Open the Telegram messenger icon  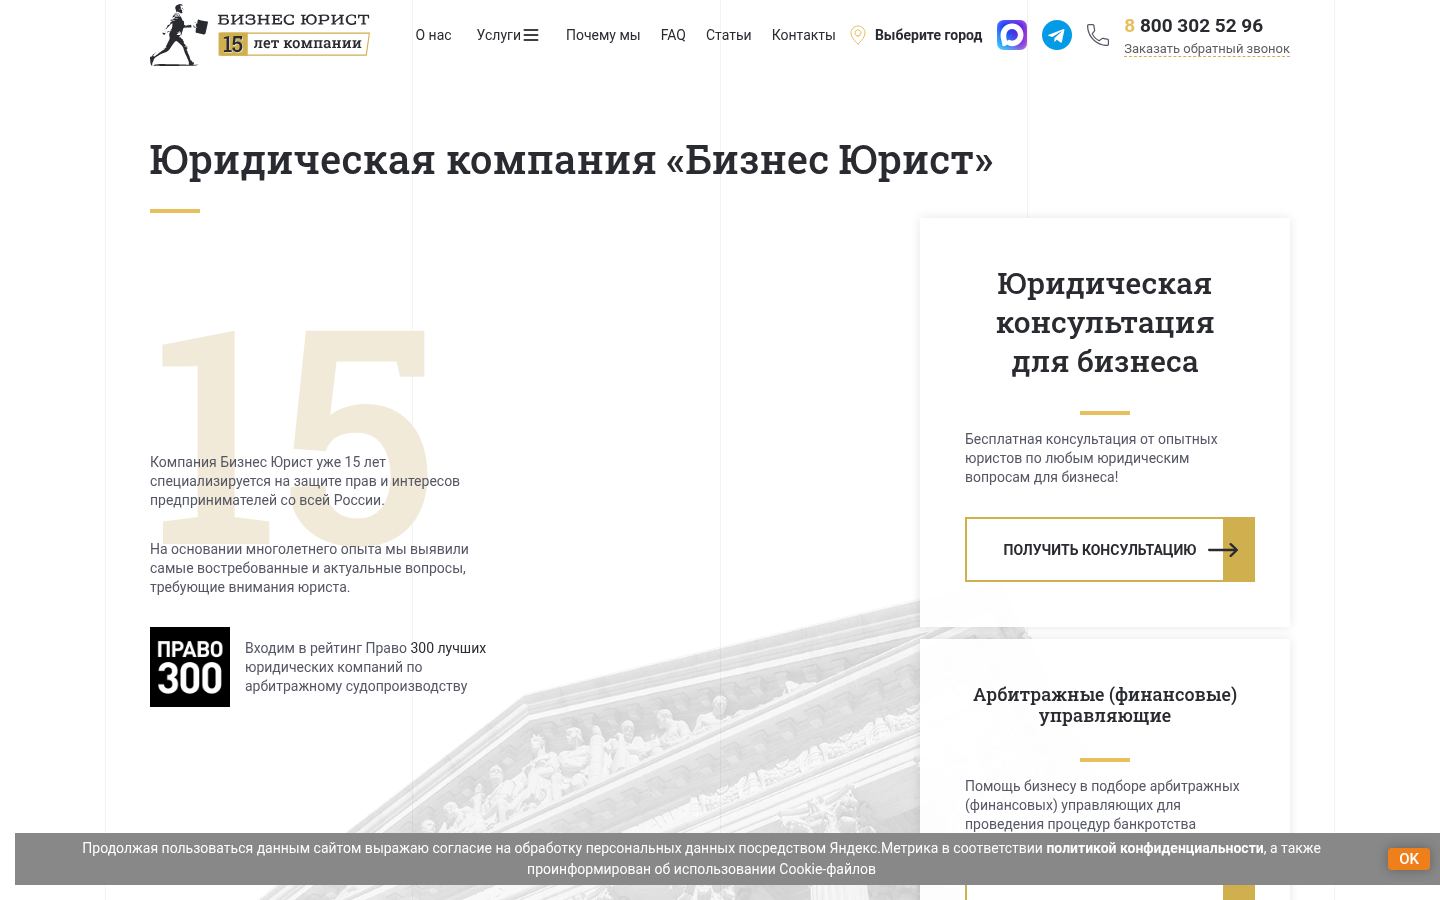pos(1057,35)
